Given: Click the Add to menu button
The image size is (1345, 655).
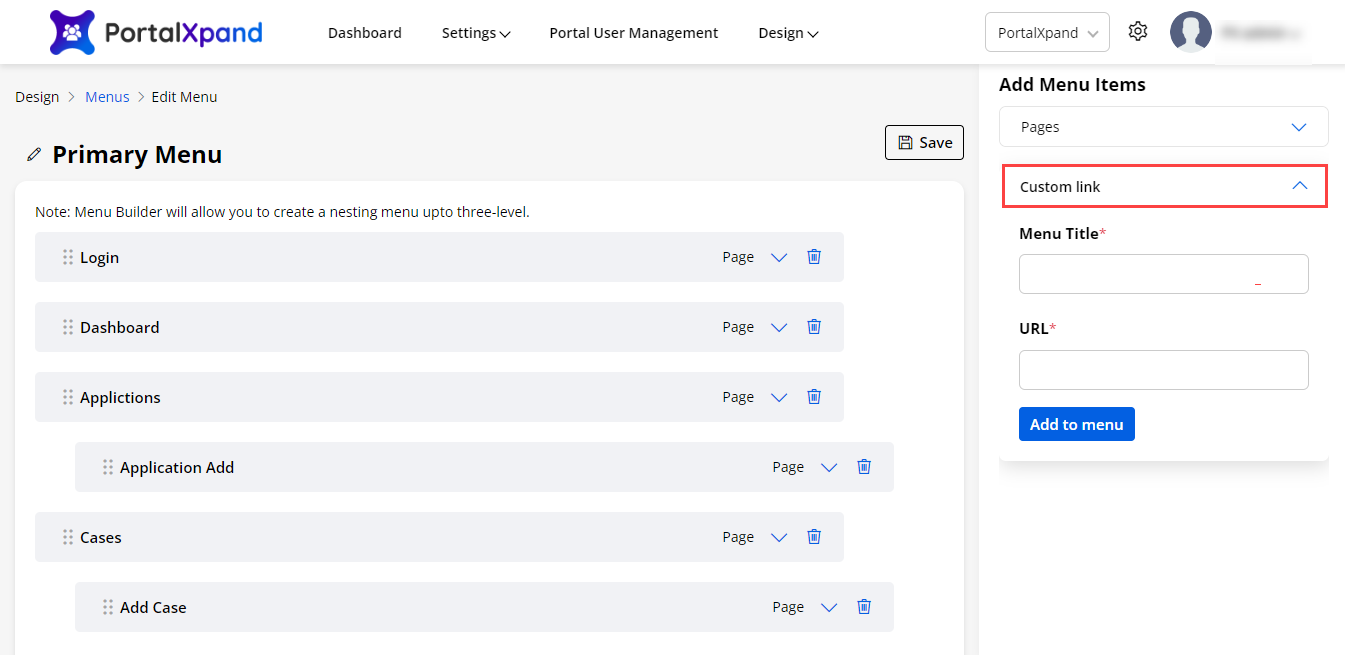Looking at the screenshot, I should click(1076, 424).
